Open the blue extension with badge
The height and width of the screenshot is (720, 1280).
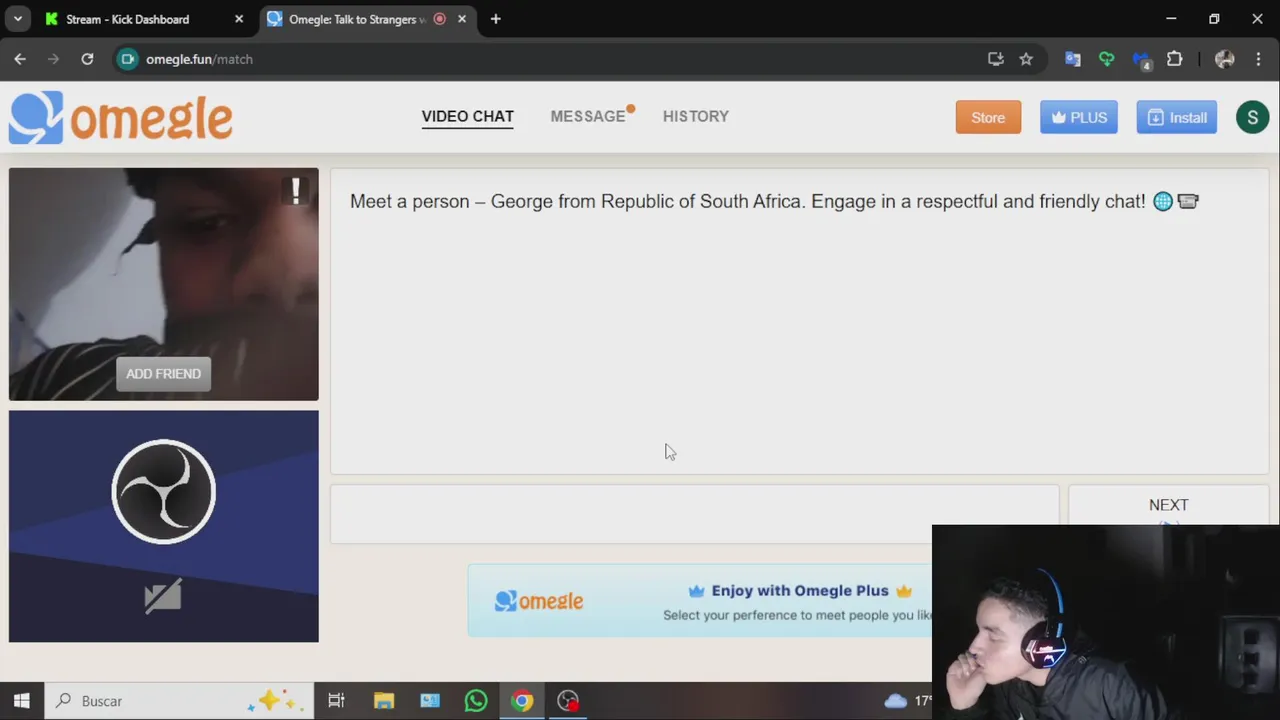click(1141, 60)
